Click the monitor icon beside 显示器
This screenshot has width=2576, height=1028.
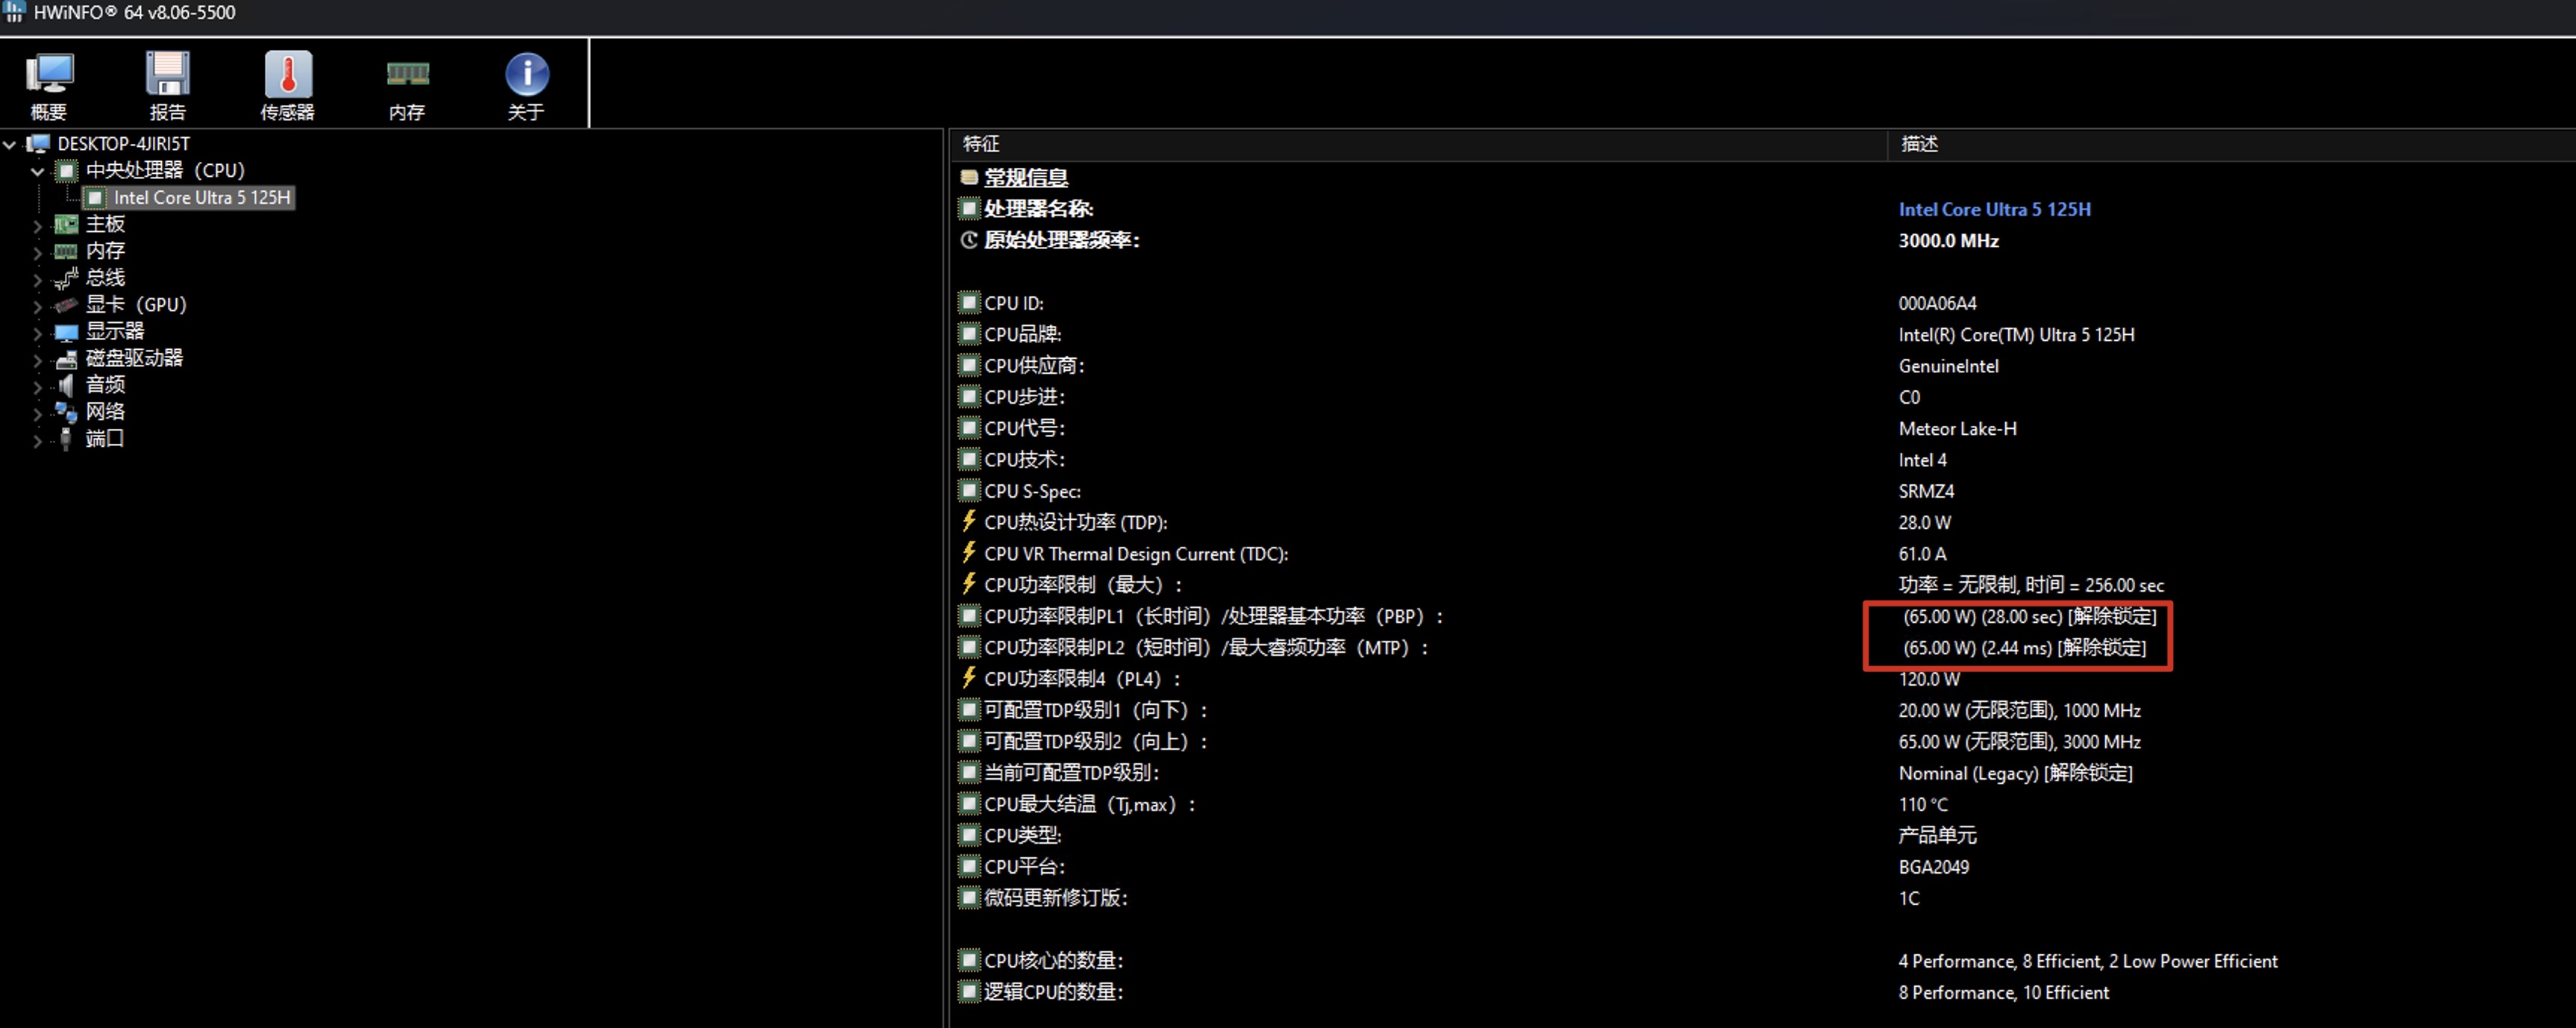[66, 332]
